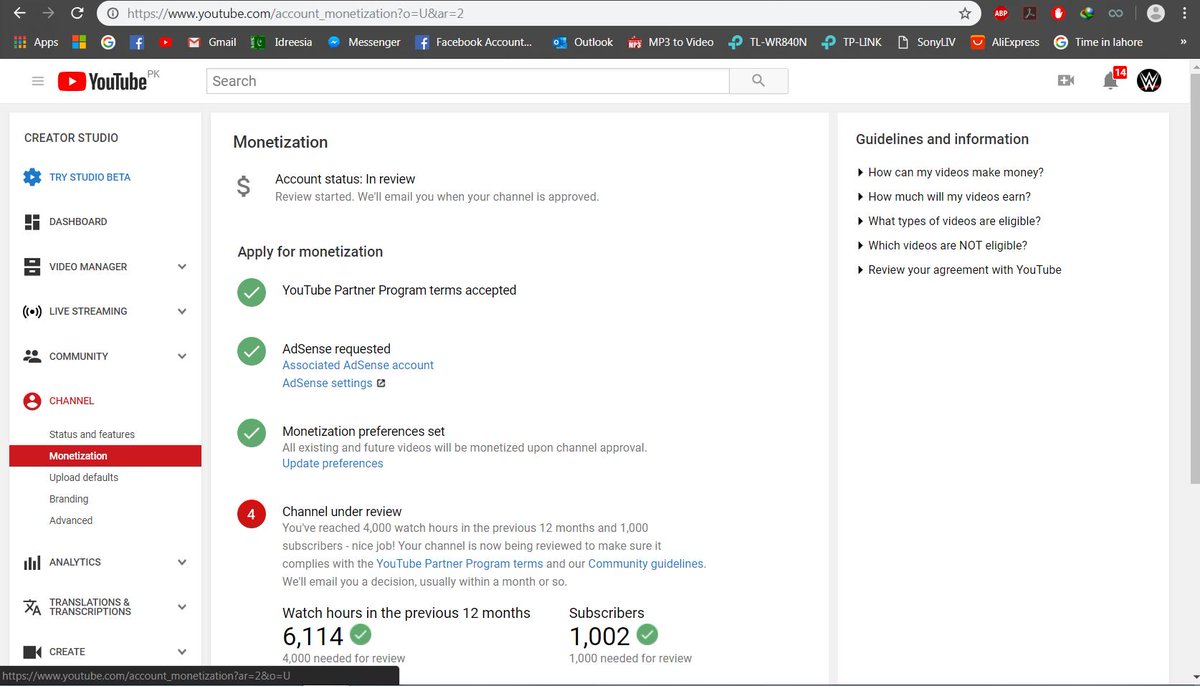
Task: Click Associated AdSense account link
Action: 358,366
